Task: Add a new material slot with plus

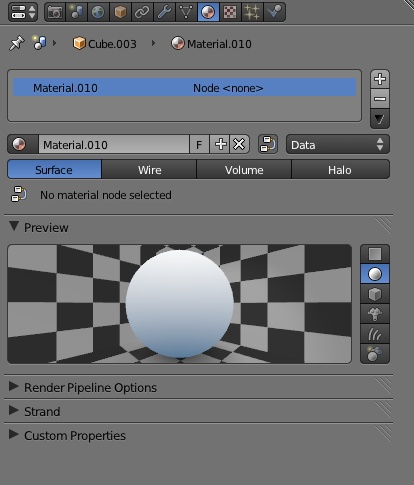Action: tap(380, 79)
